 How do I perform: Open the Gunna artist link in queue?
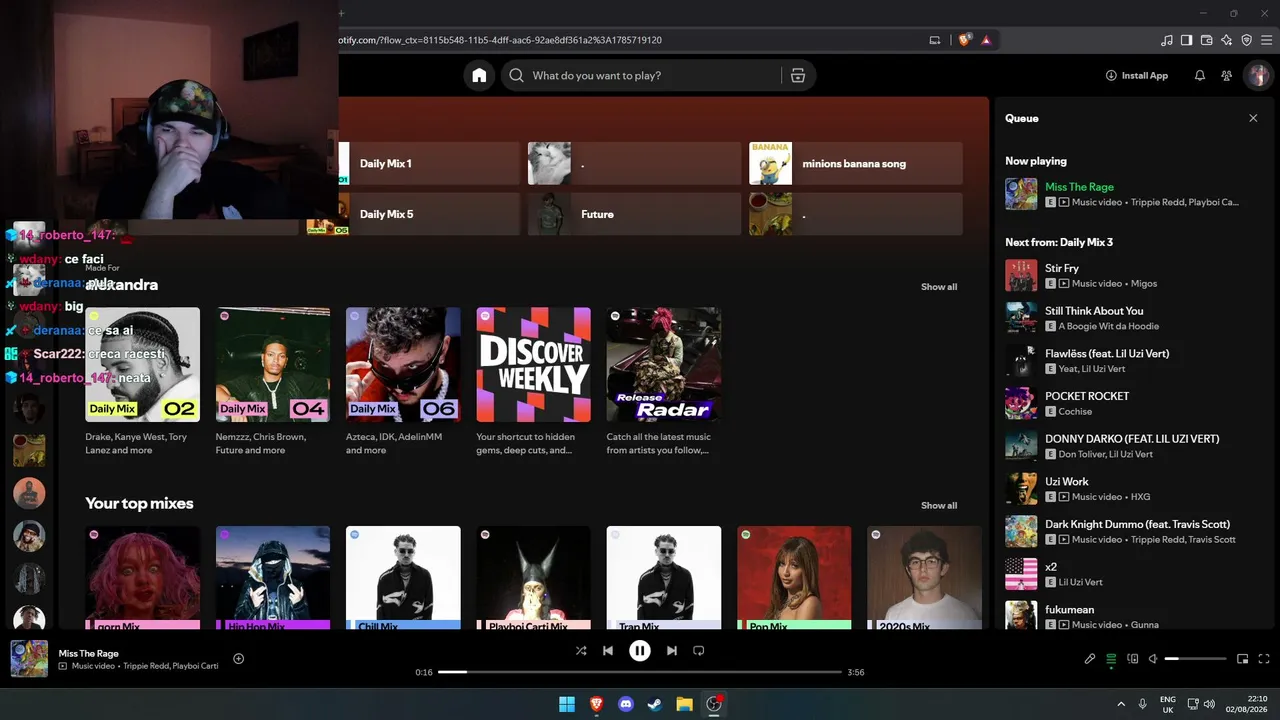click(x=1145, y=625)
